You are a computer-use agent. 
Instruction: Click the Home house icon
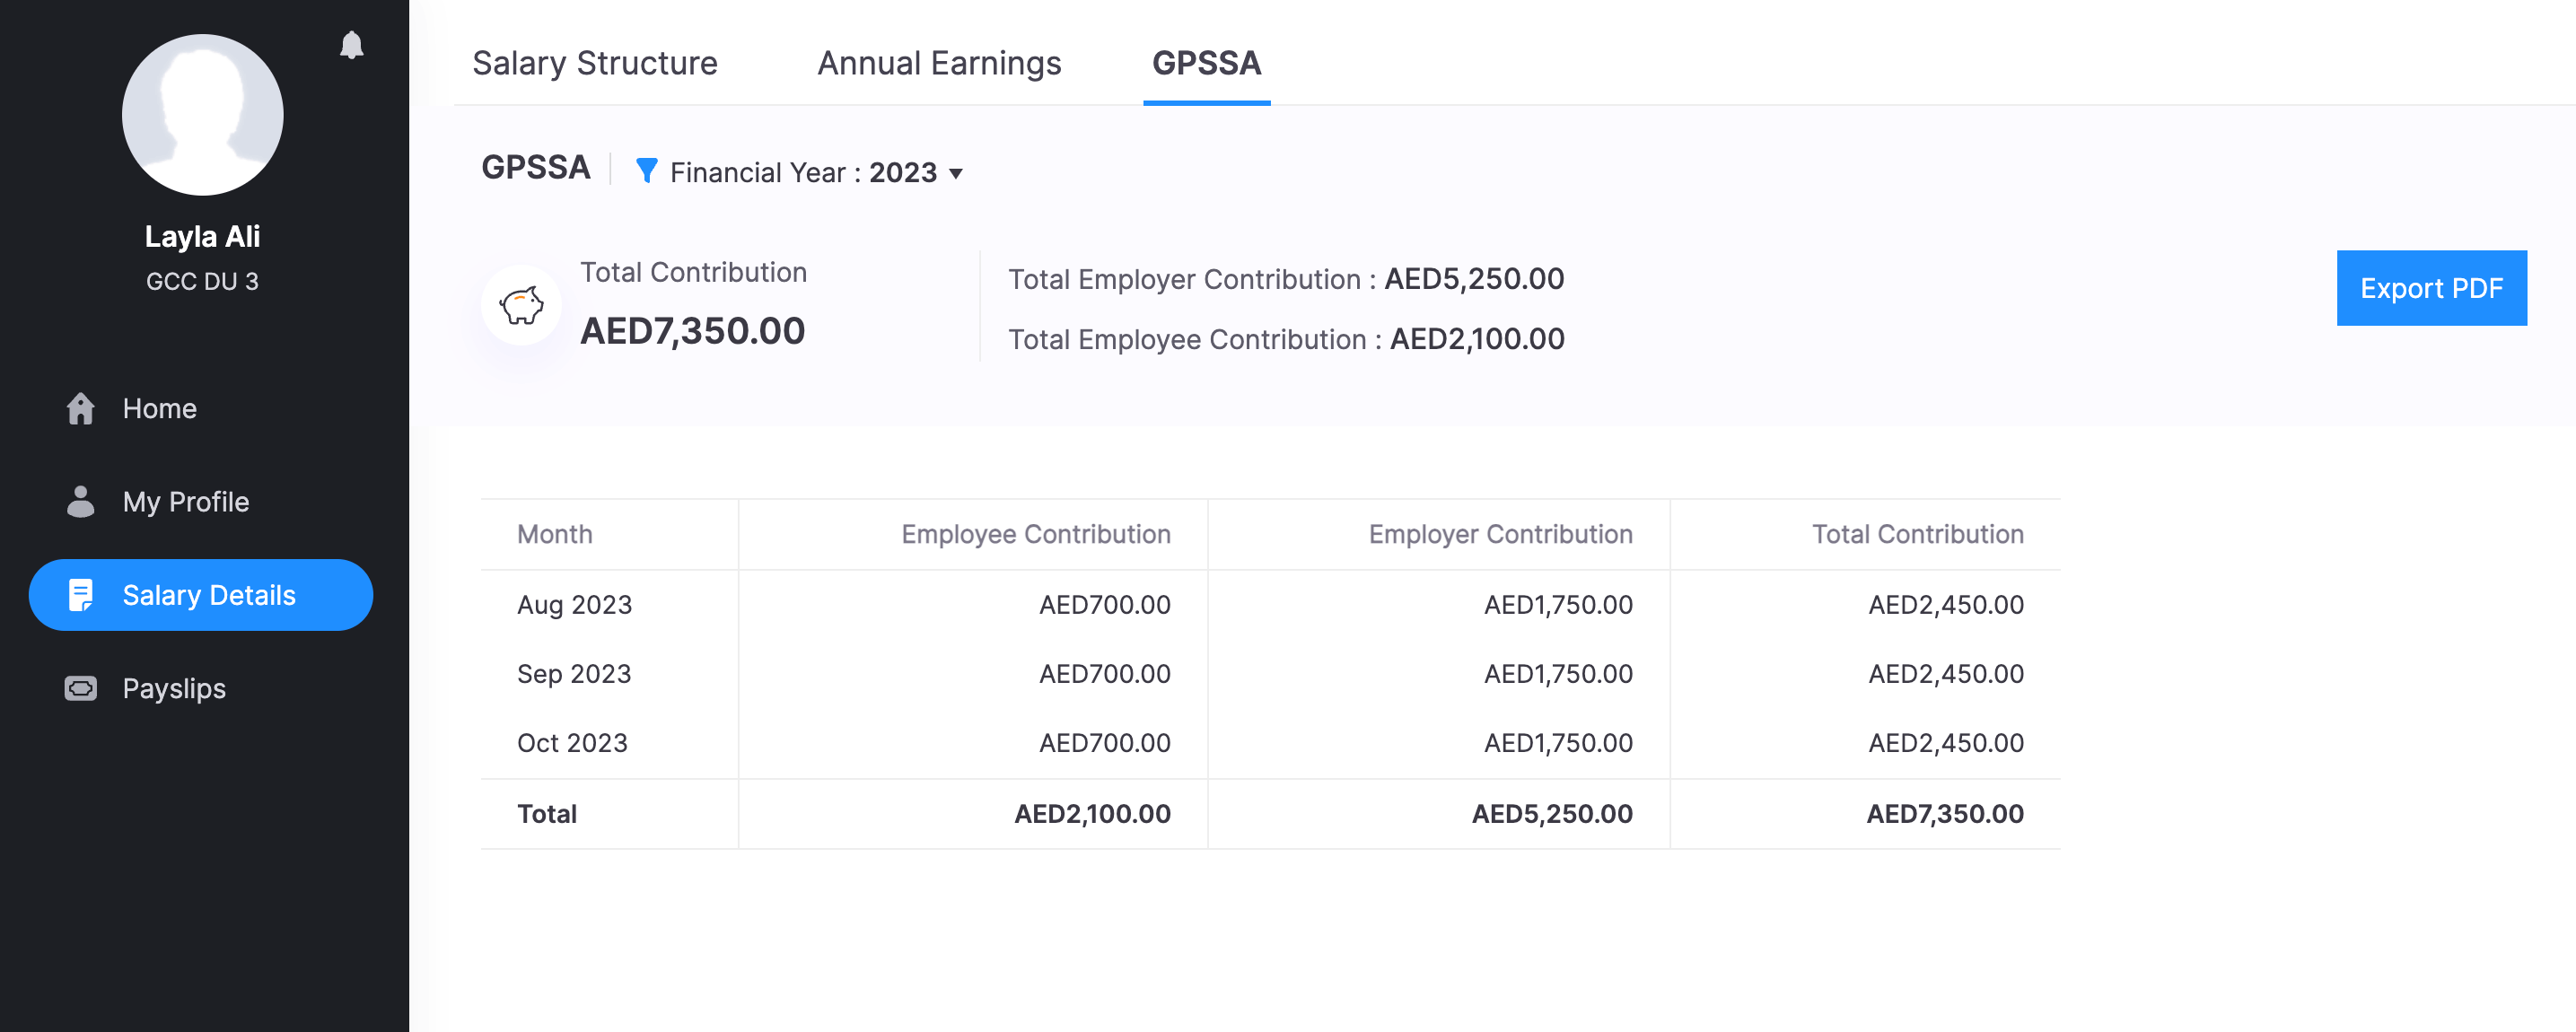pyautogui.click(x=80, y=408)
